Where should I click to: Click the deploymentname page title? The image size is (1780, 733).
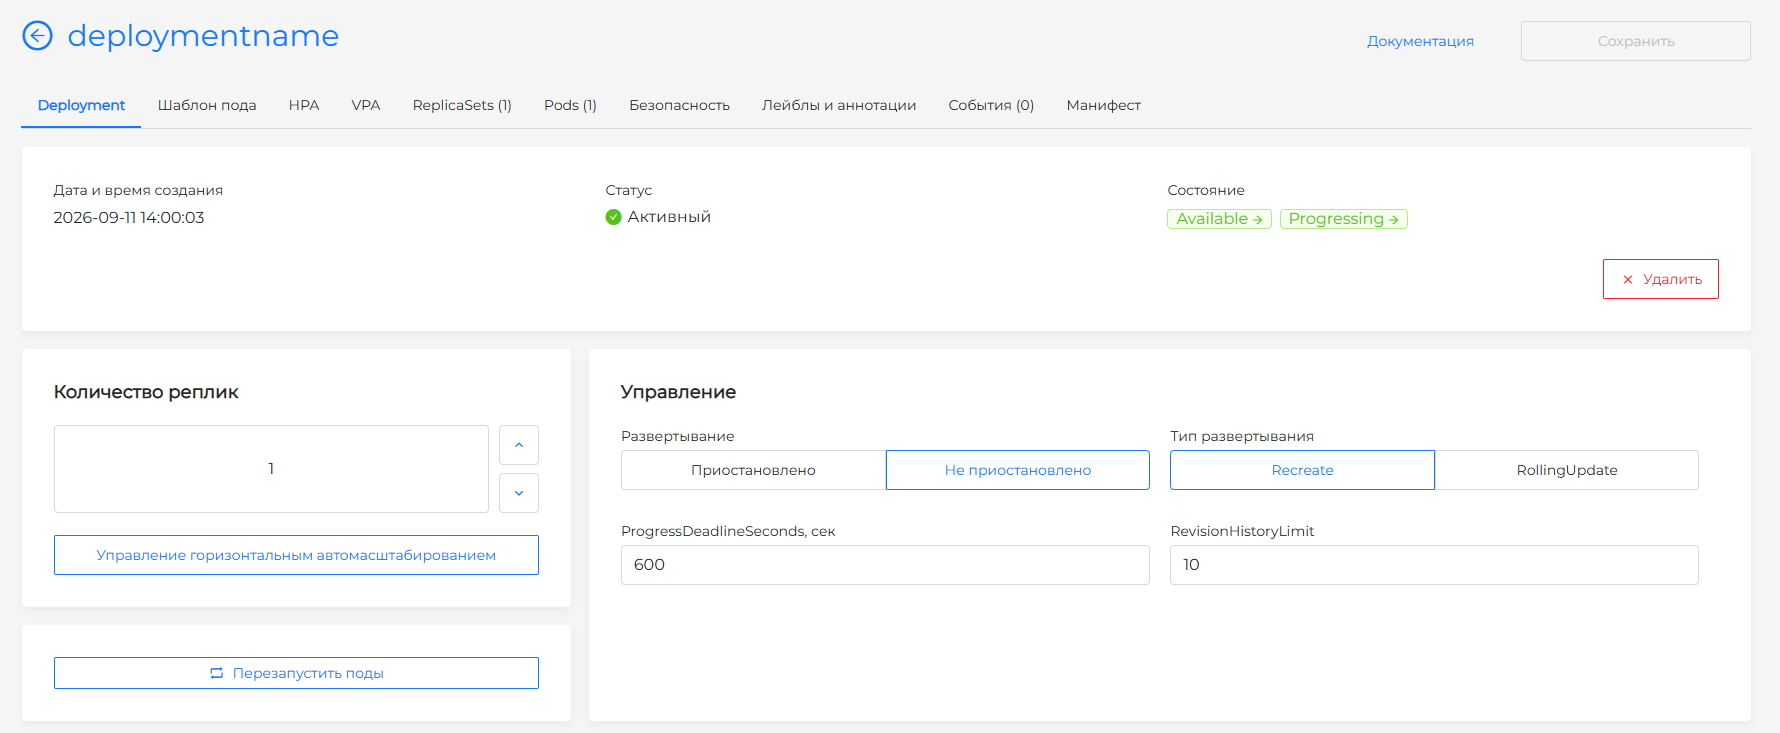coord(203,36)
